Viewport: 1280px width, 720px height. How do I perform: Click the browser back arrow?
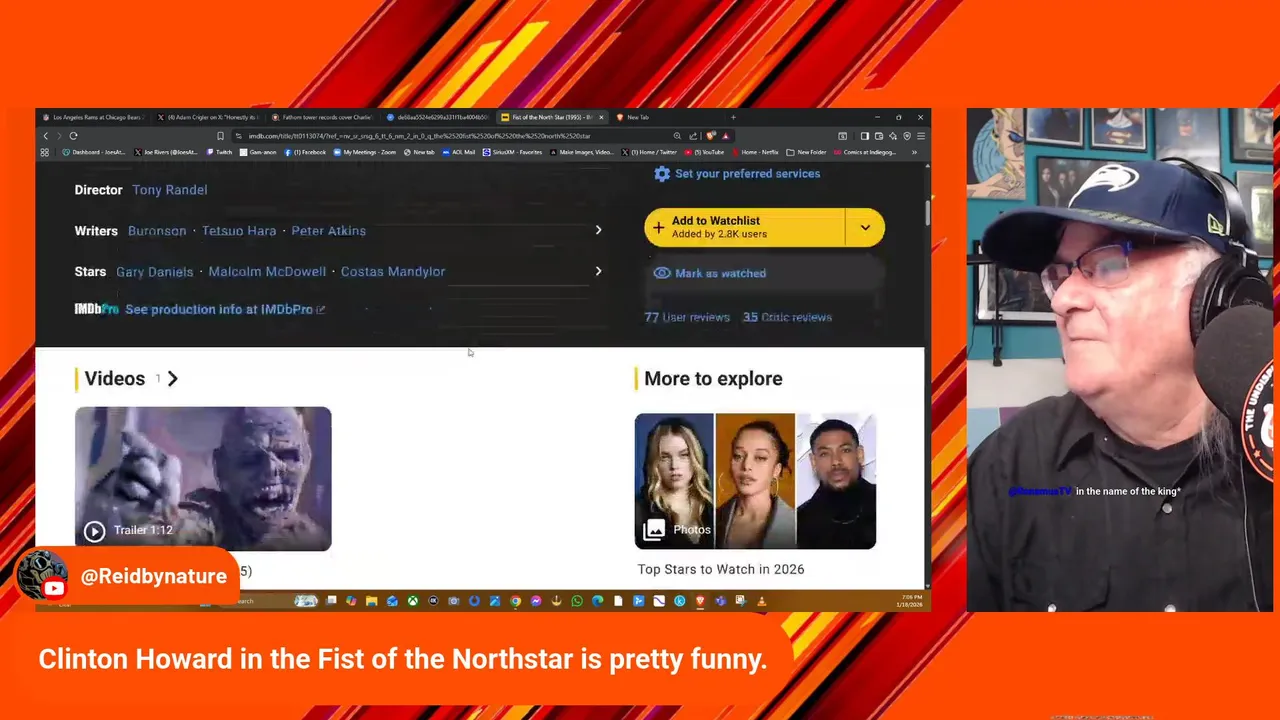45,136
